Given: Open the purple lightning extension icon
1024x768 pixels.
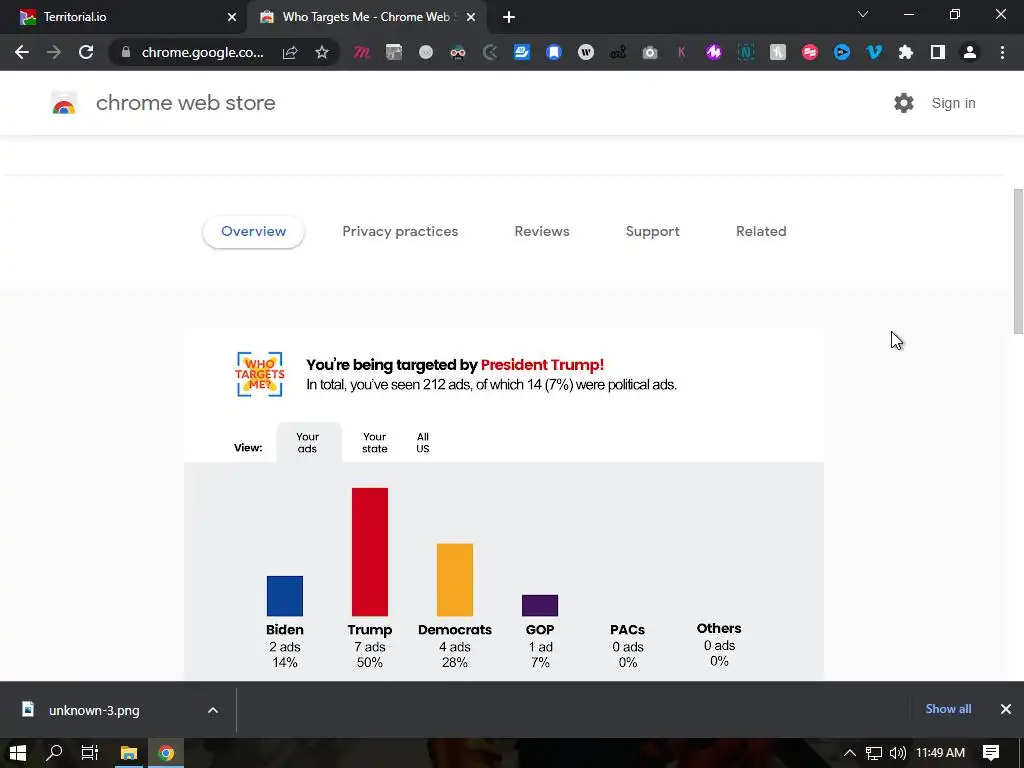Looking at the screenshot, I should tap(714, 52).
